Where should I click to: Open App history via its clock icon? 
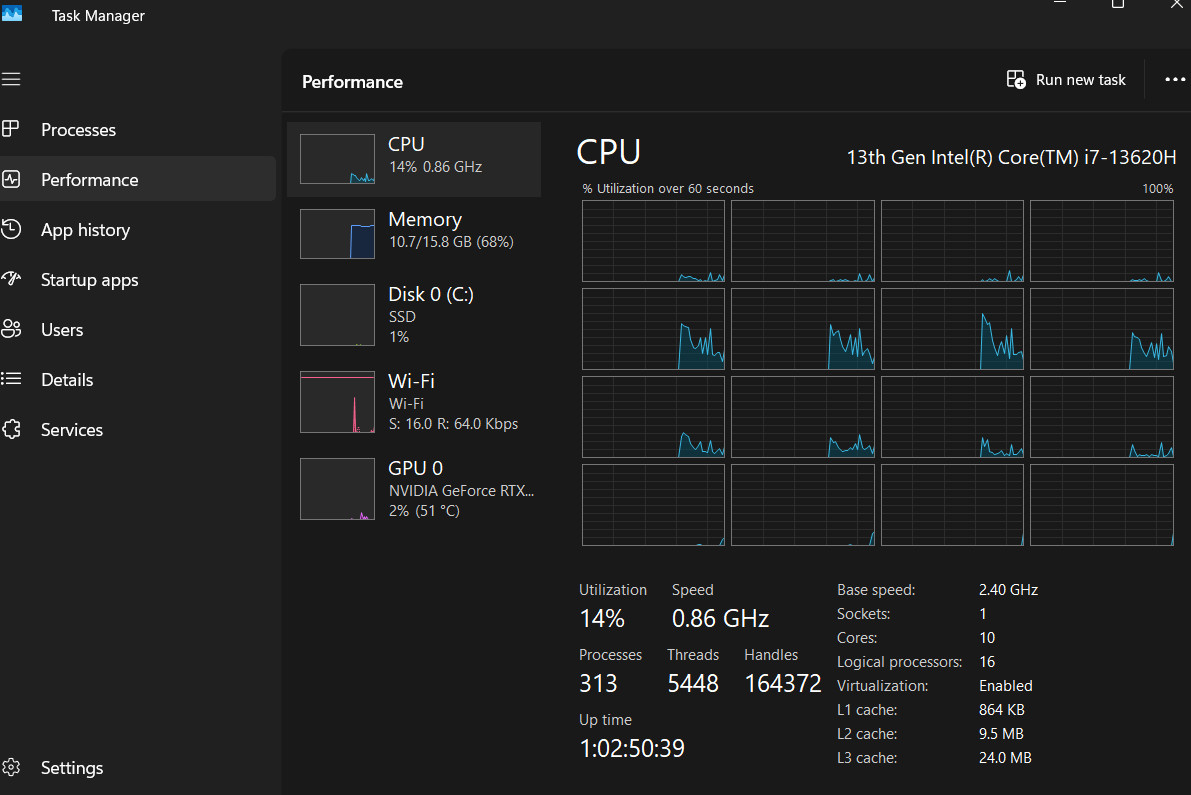pos(11,229)
